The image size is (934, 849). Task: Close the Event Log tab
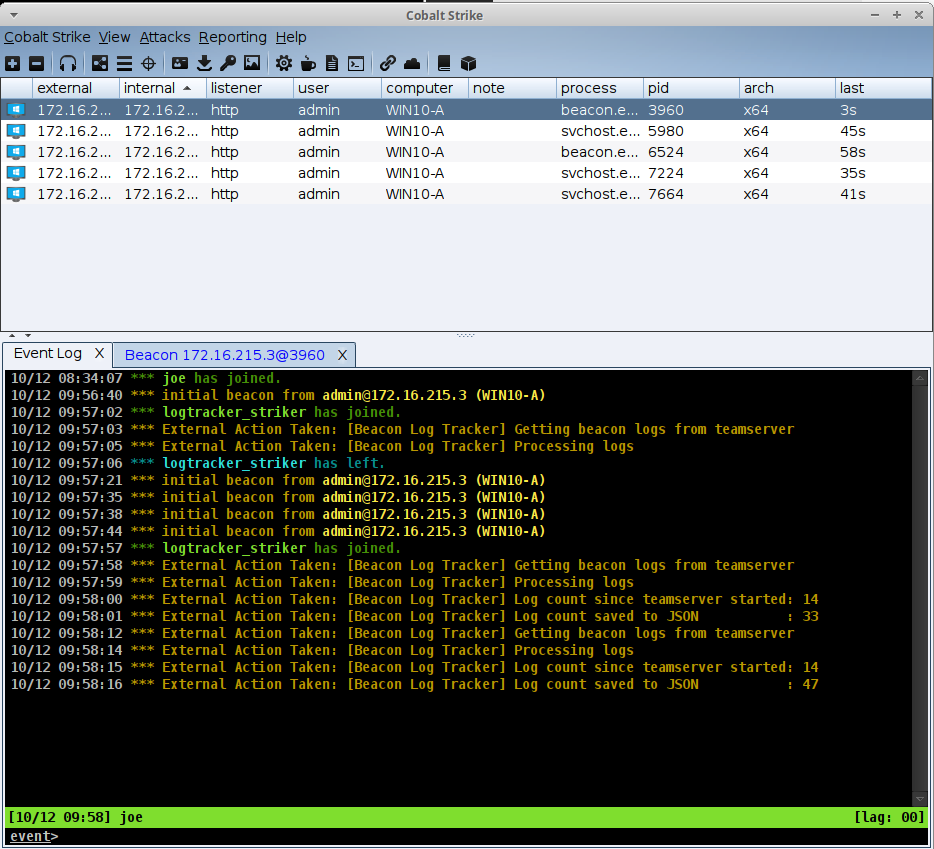(x=99, y=354)
